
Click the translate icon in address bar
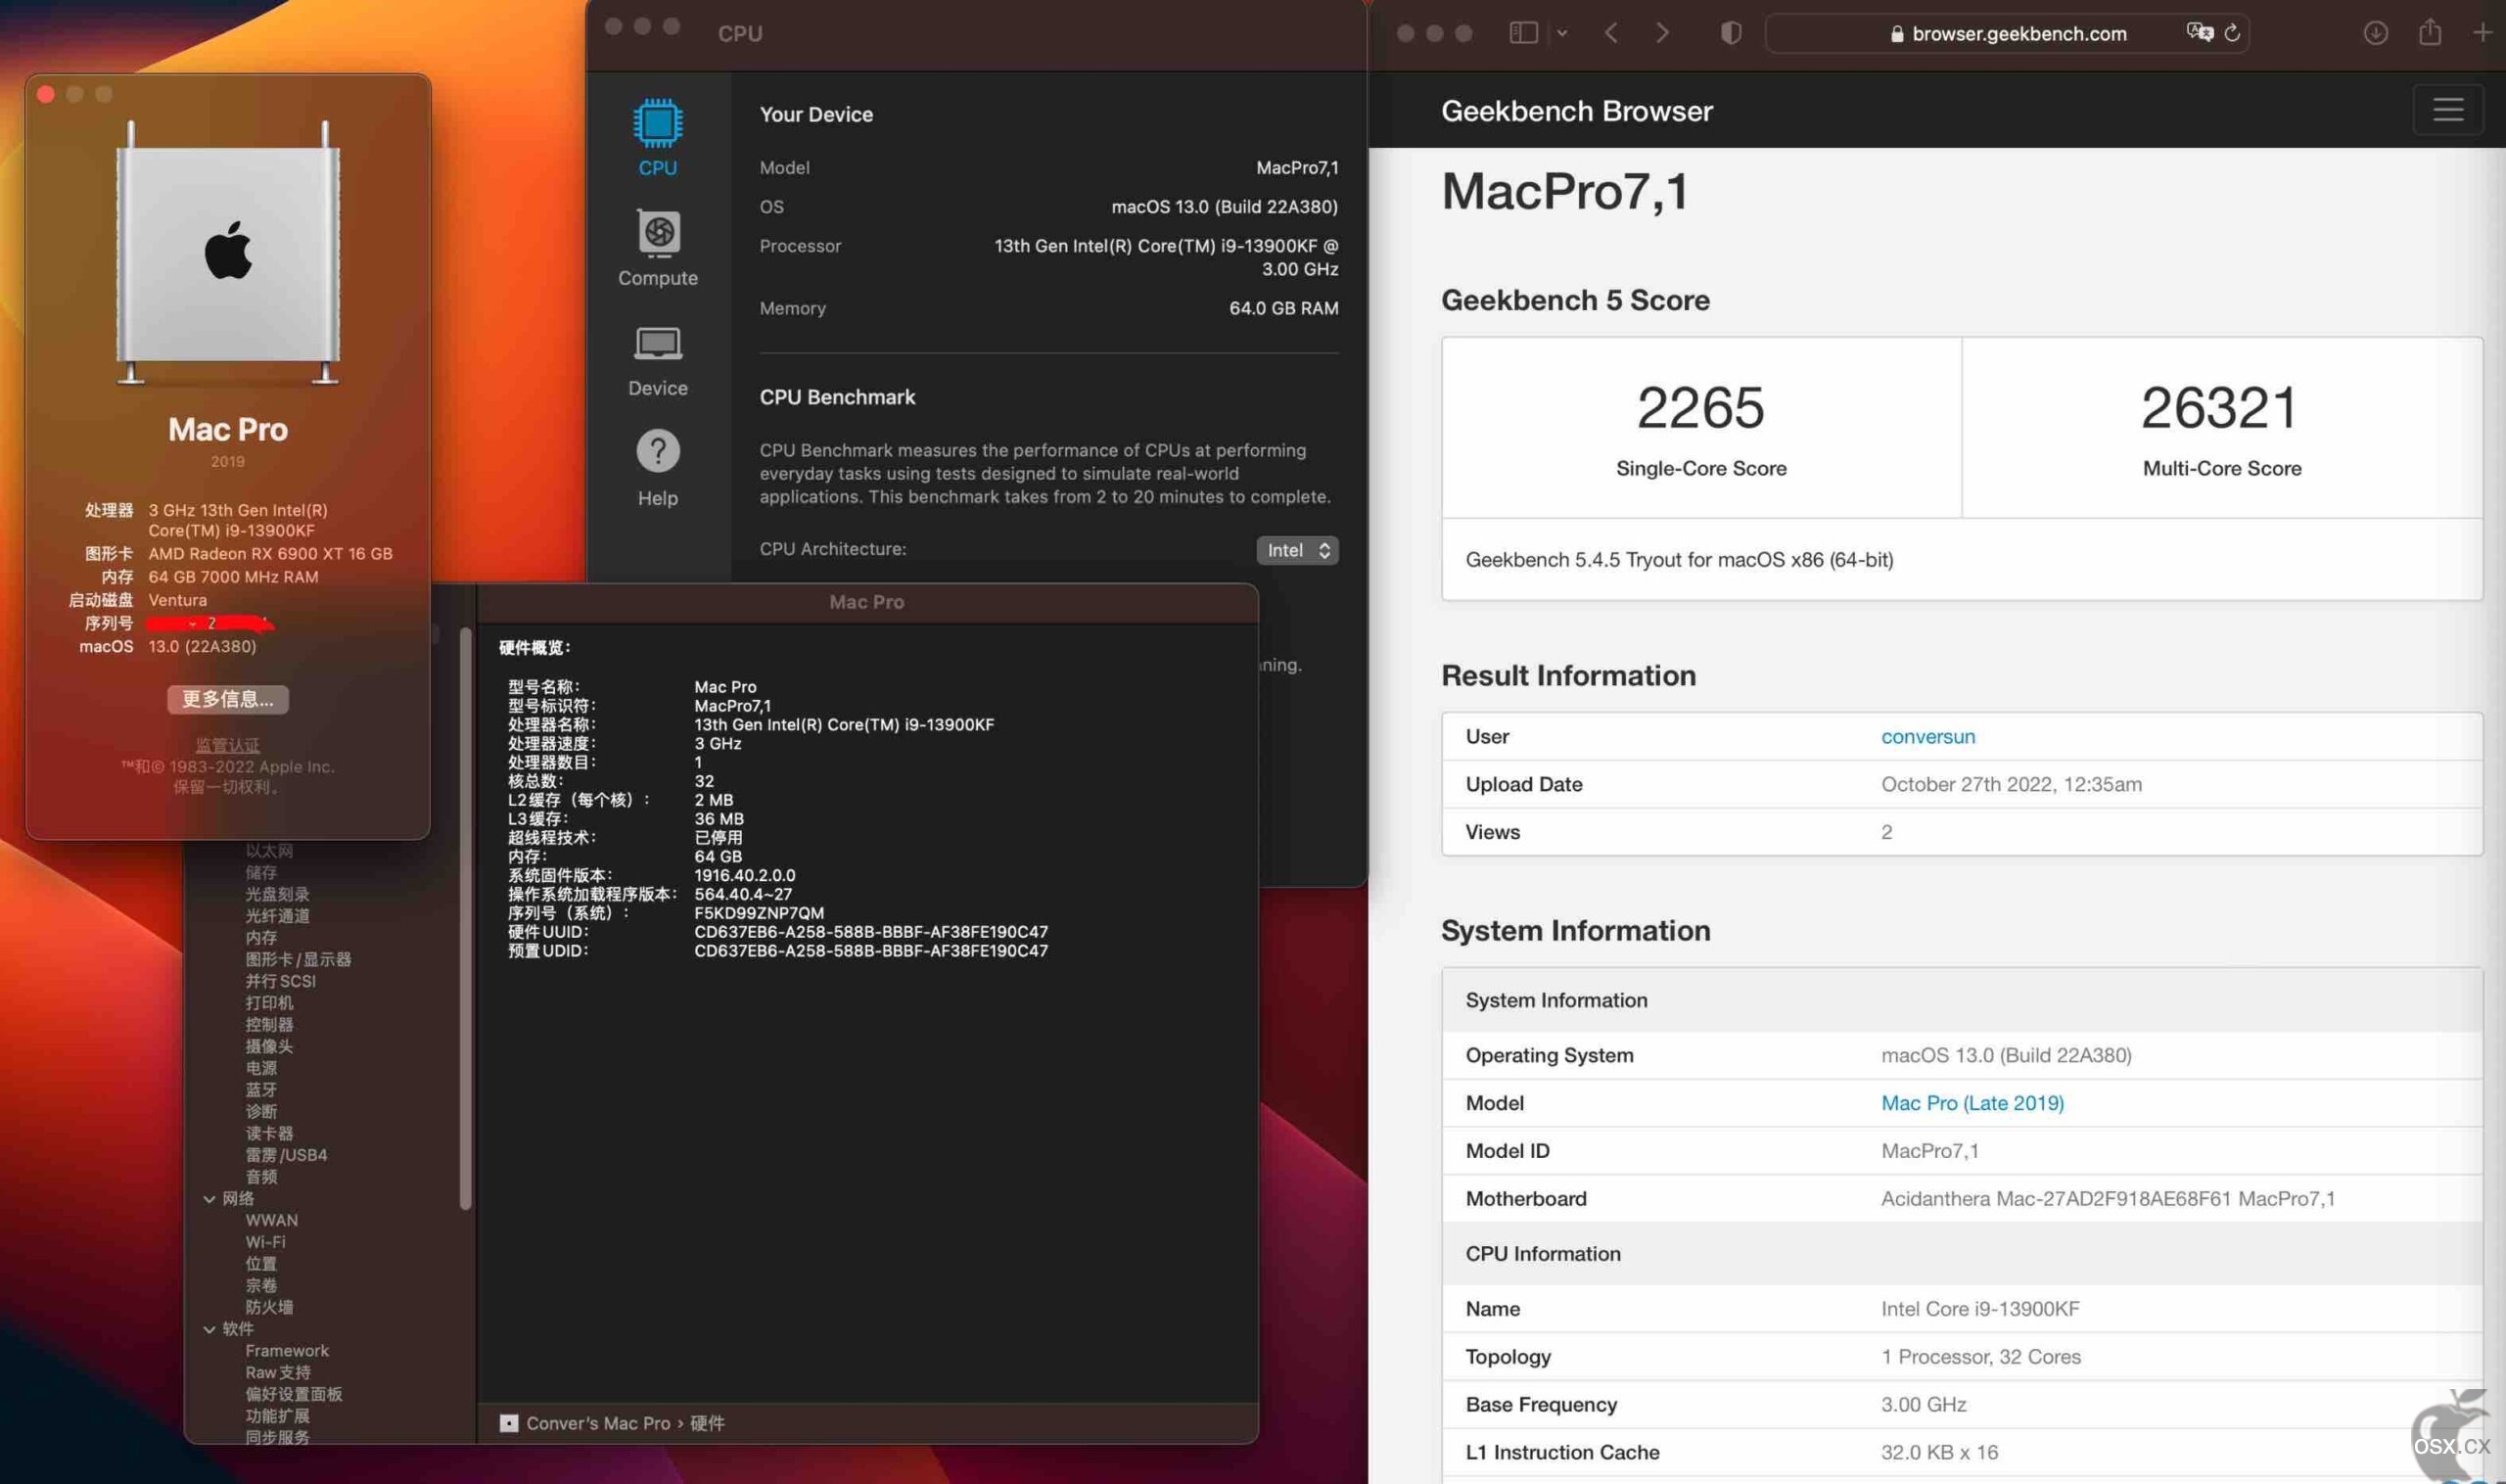[x=2199, y=32]
